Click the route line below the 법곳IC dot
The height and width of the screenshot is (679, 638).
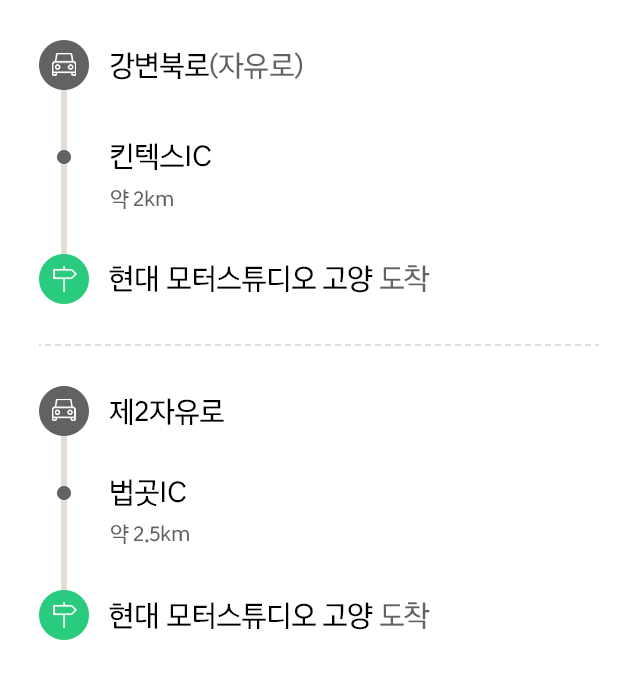coord(64,545)
